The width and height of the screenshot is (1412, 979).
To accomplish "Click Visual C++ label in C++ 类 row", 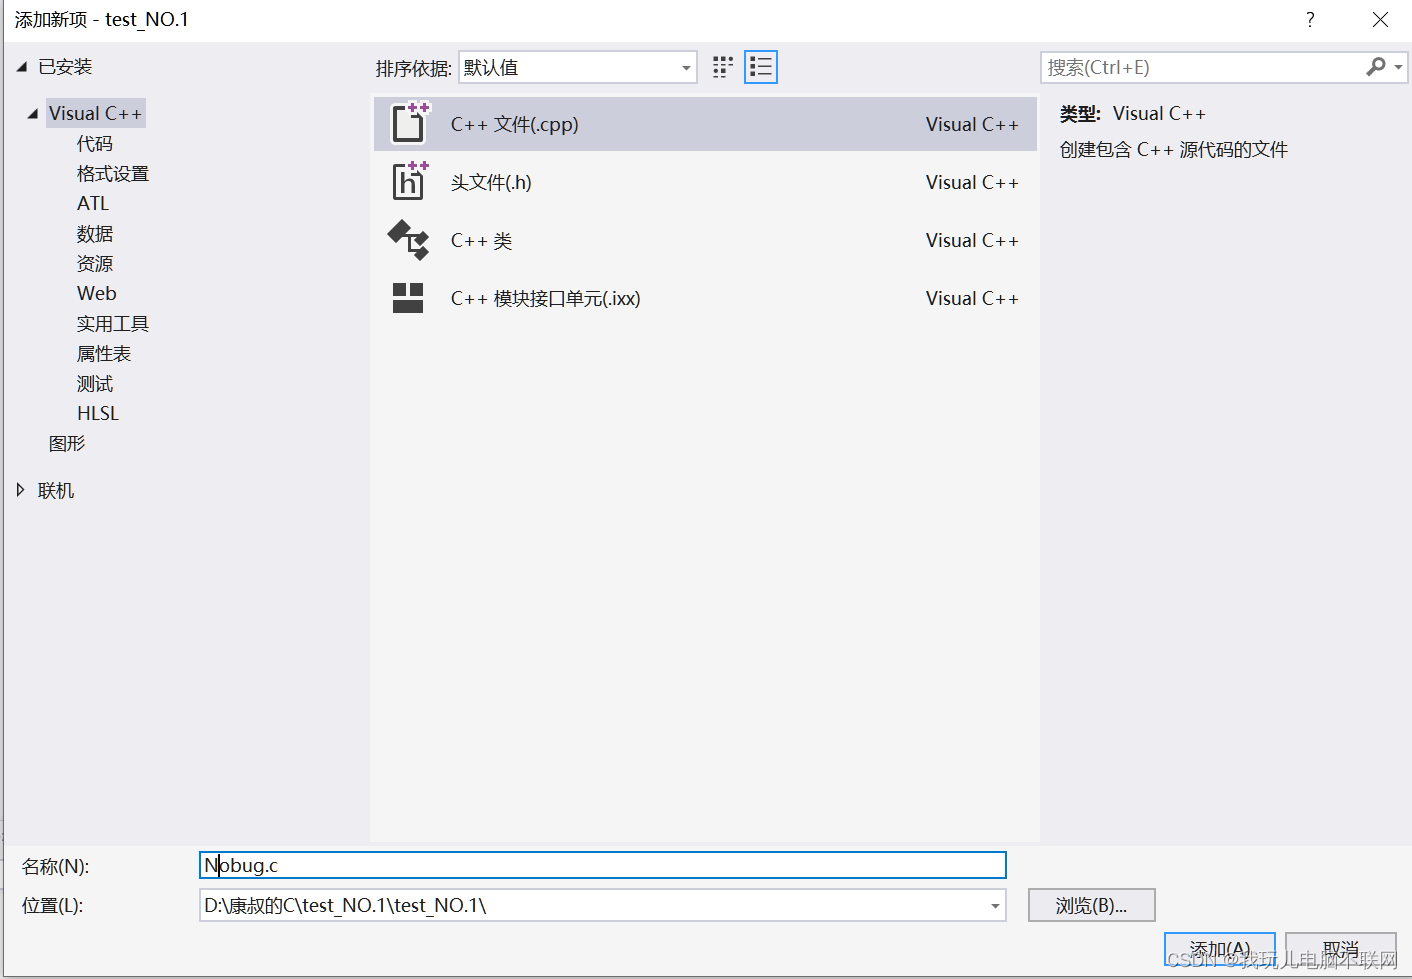I will pos(972,241).
